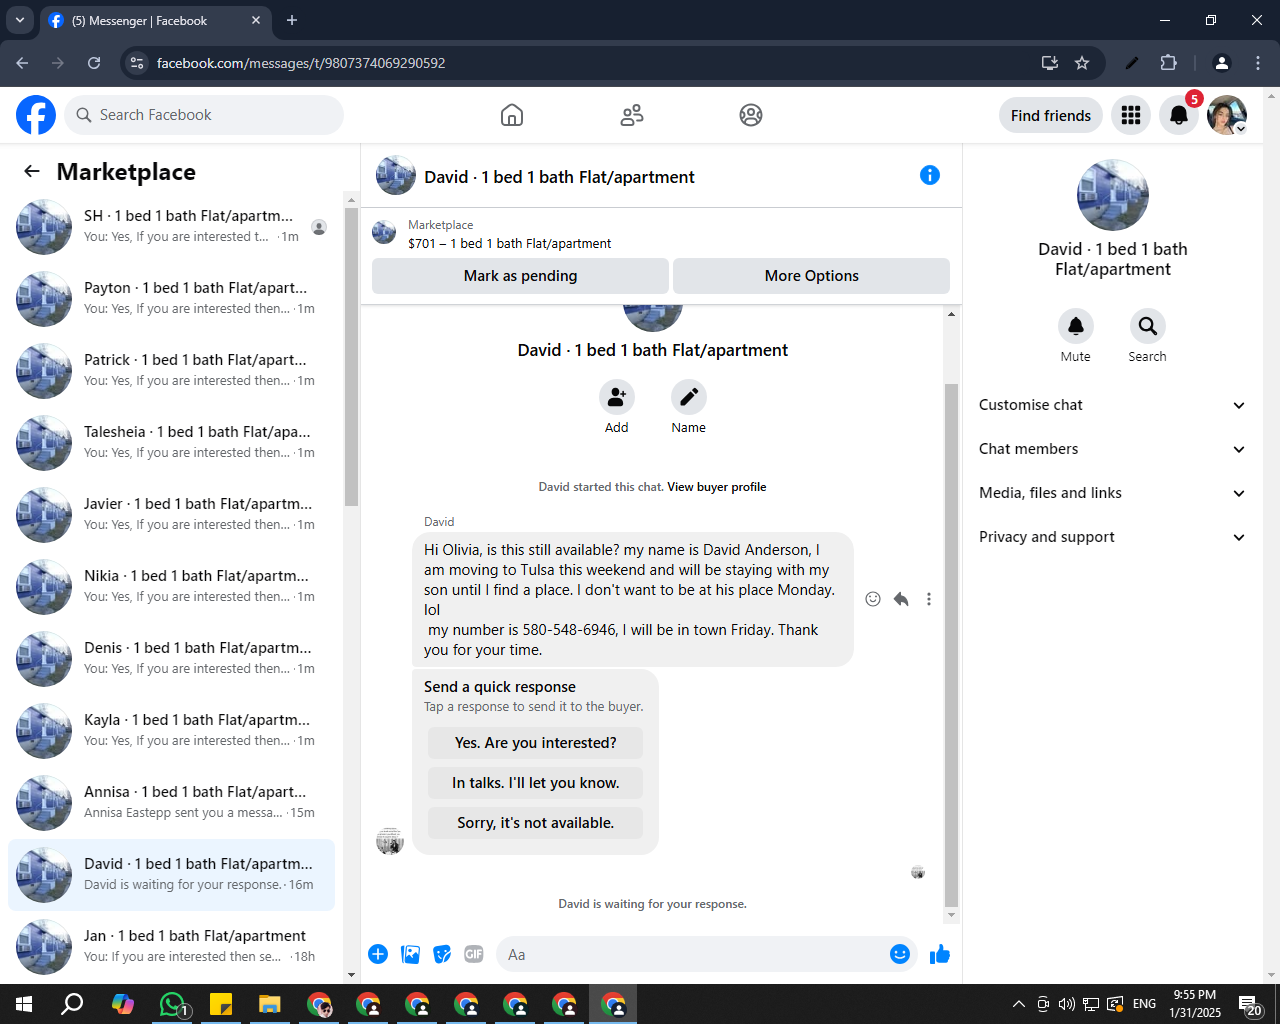React to David's message with emoji icon
1280x1024 pixels.
873,599
